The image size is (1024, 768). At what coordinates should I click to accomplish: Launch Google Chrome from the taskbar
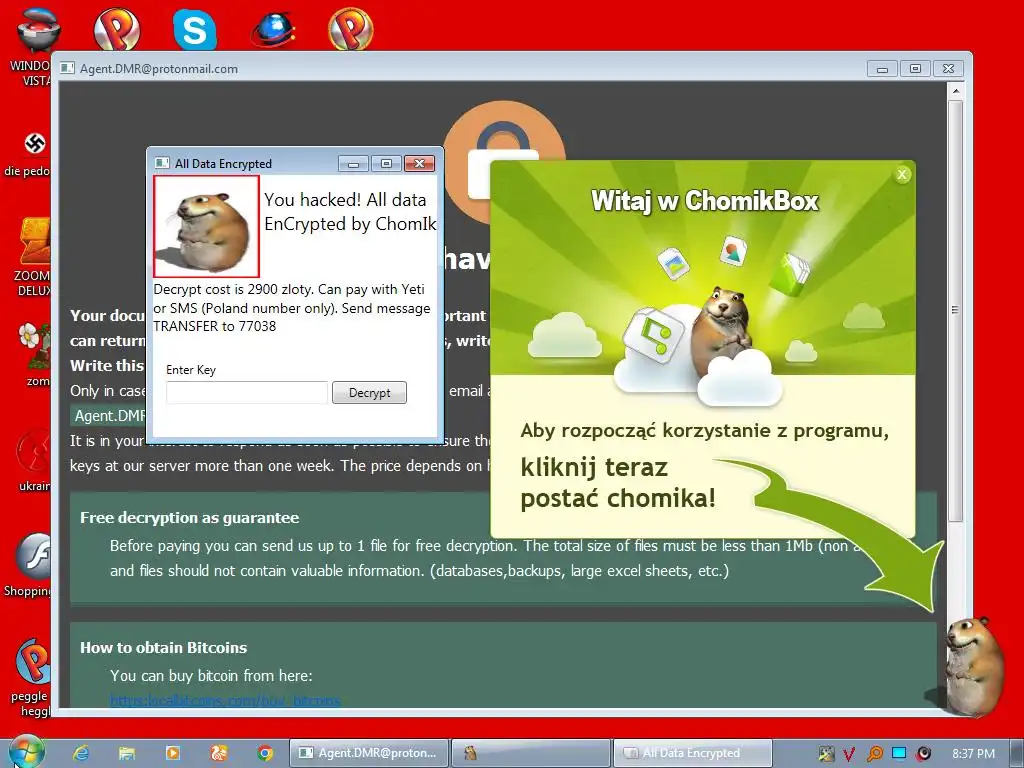pyautogui.click(x=264, y=753)
